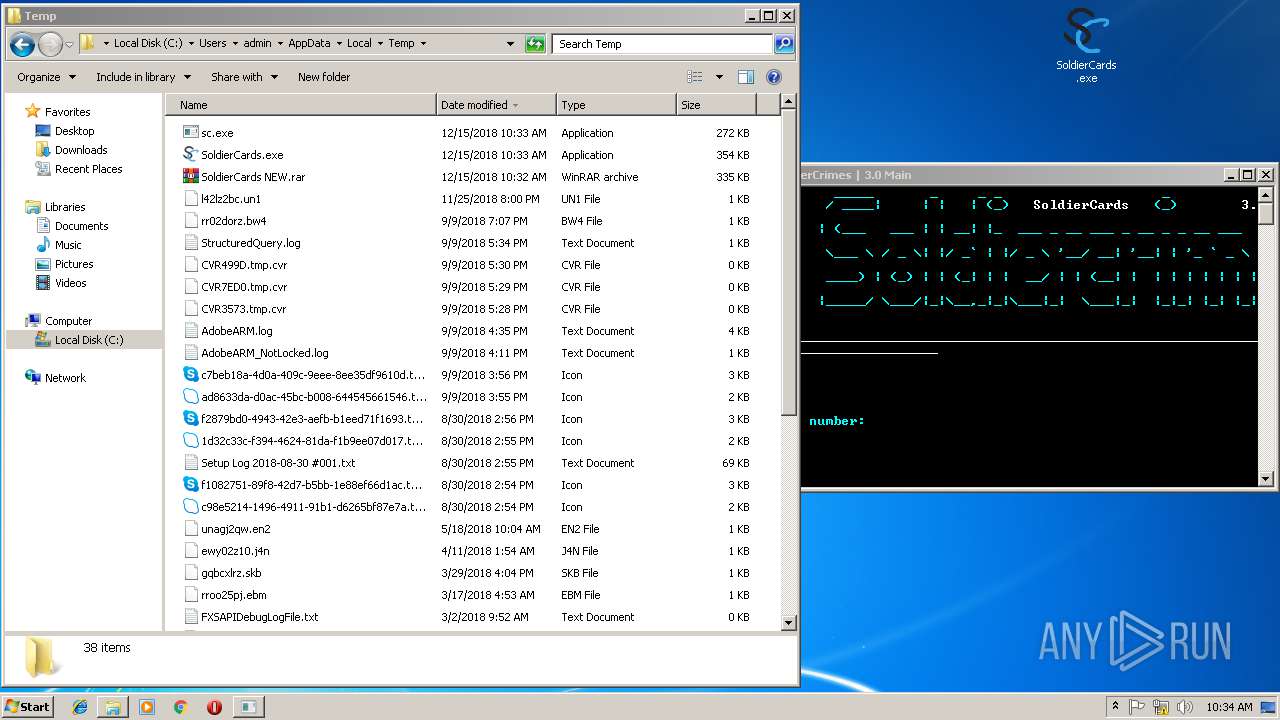Click the search magnifier icon
Viewport: 1280px width, 720px height.
pos(784,44)
